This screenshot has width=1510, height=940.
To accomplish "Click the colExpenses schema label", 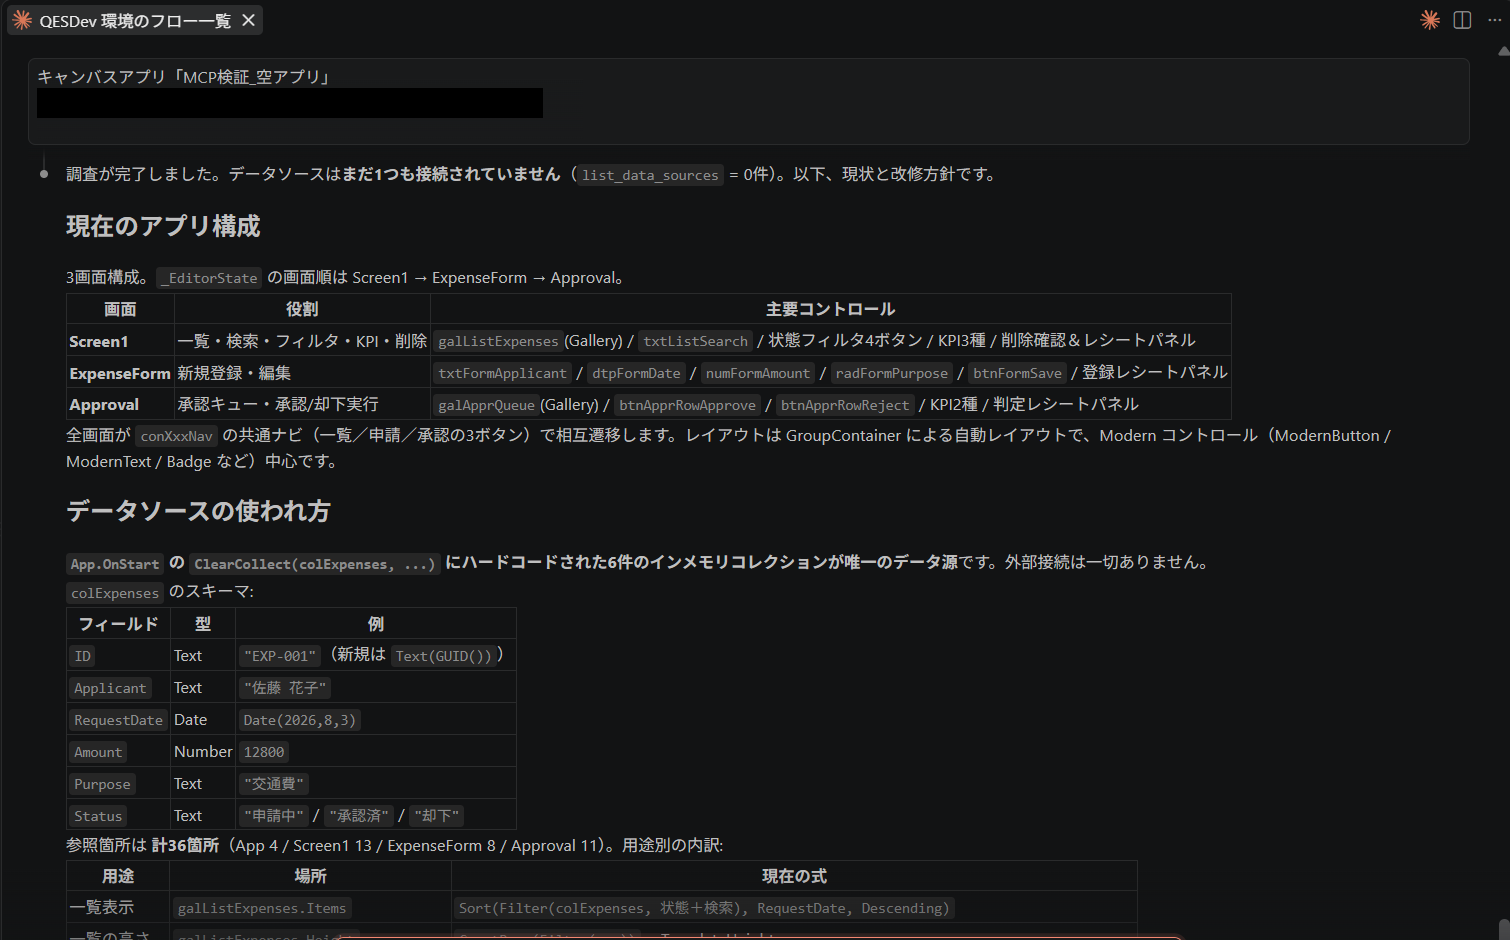I will point(115,593).
